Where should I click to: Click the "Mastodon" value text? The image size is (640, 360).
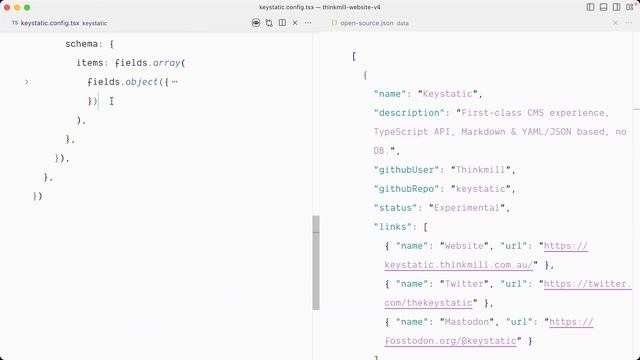(x=467, y=322)
